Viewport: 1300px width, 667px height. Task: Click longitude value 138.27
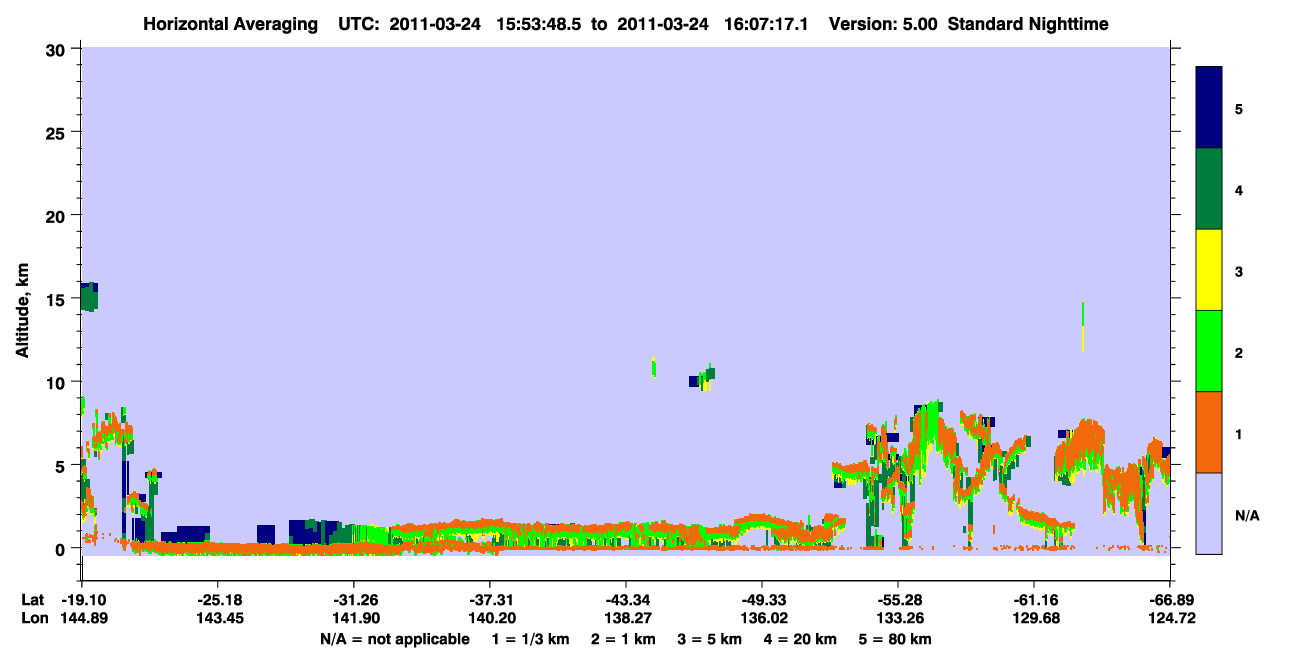click(626, 618)
